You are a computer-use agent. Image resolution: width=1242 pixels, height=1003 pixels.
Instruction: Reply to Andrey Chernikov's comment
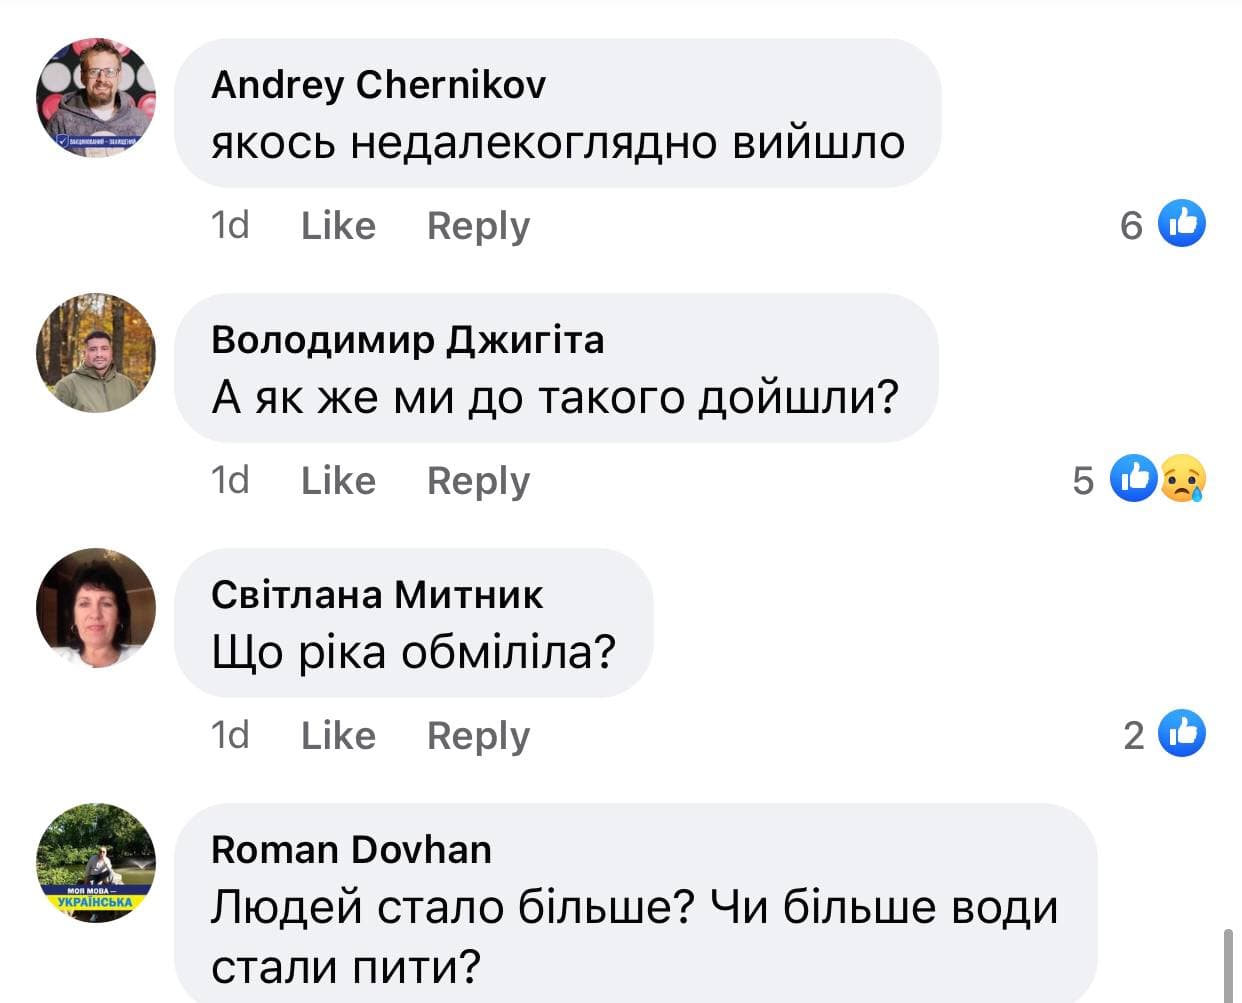click(x=478, y=226)
